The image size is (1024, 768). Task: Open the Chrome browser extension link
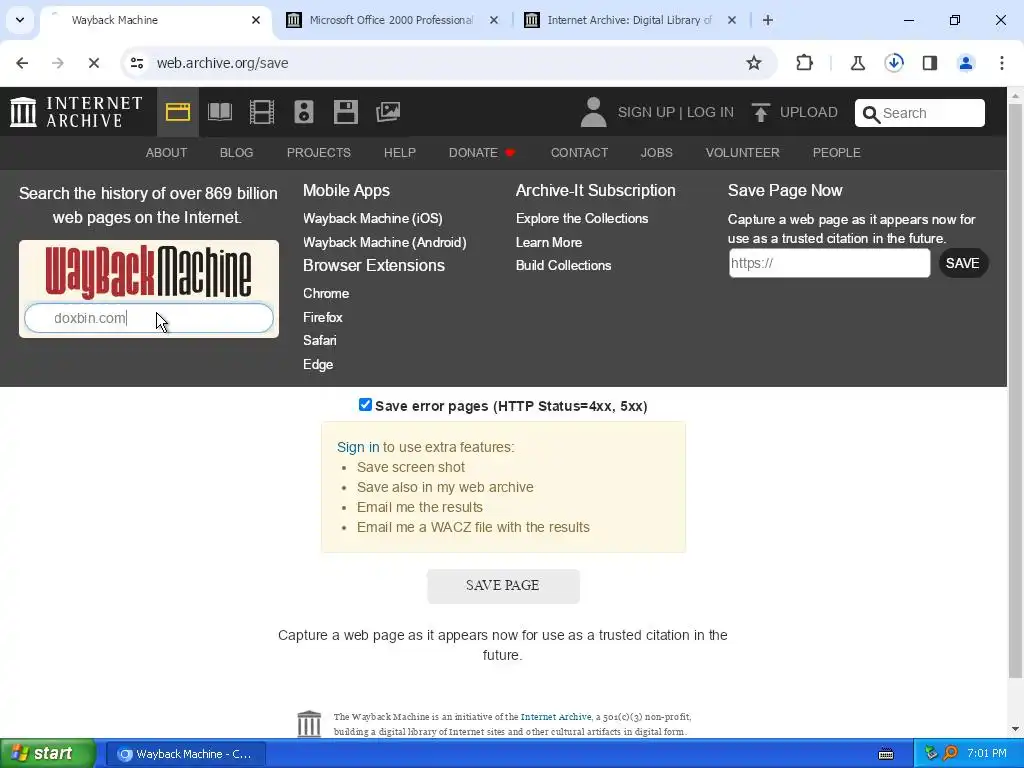pyautogui.click(x=326, y=294)
